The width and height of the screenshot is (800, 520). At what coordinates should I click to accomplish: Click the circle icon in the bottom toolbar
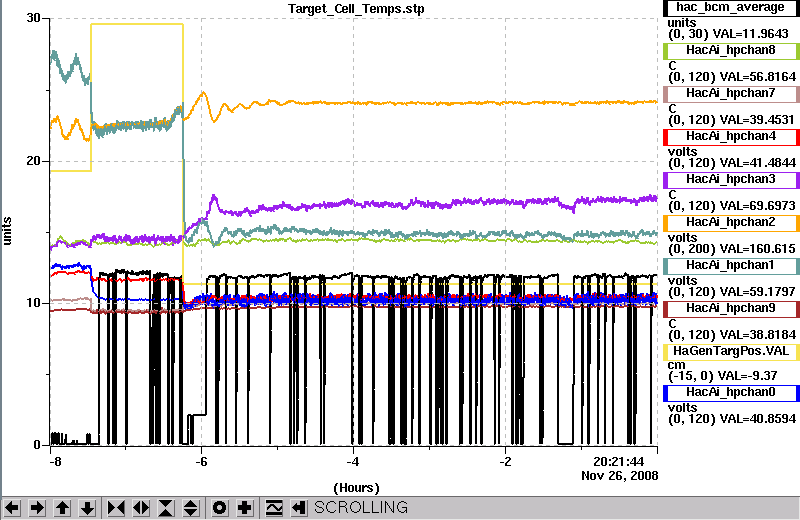click(220, 508)
